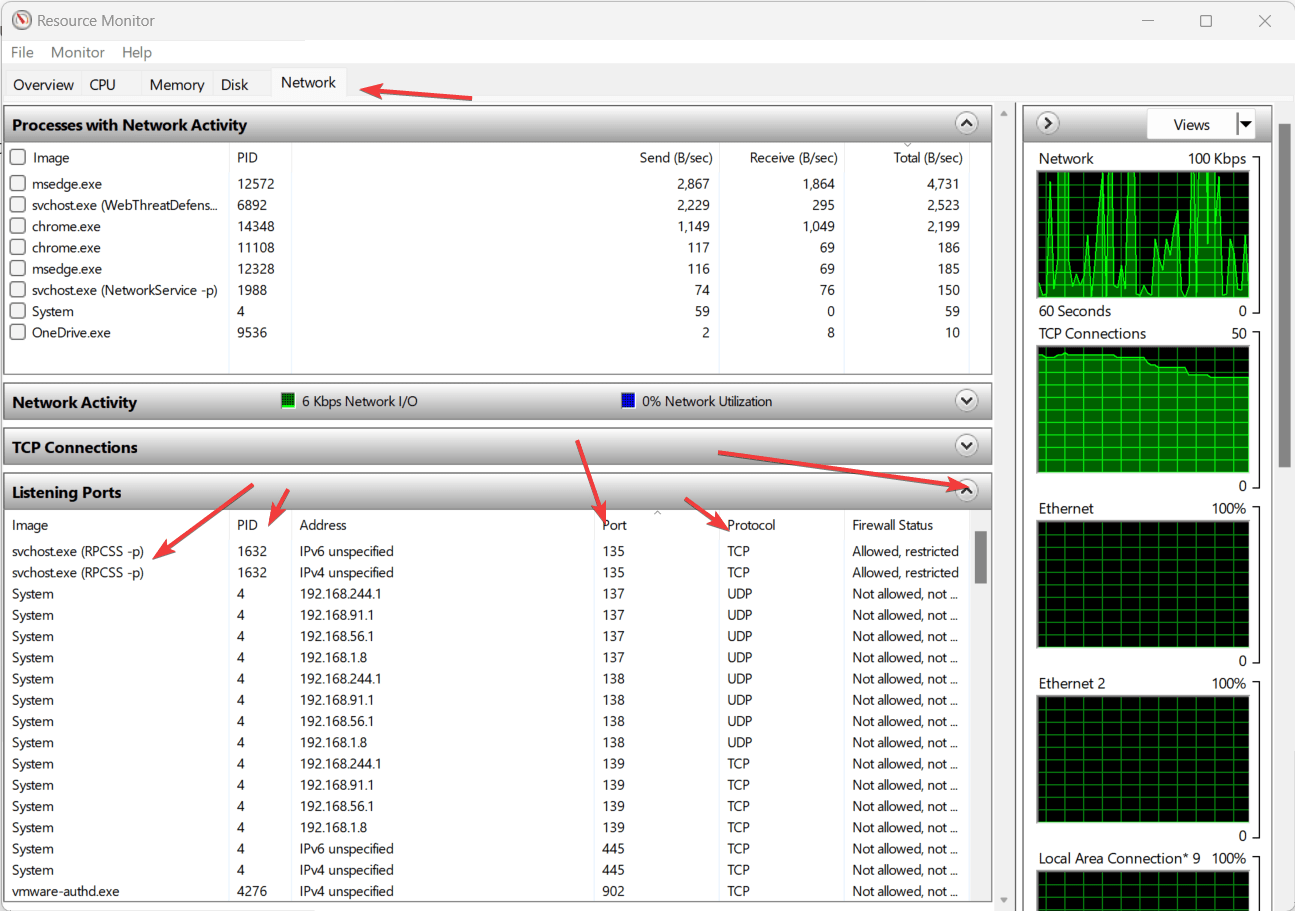The image size is (1295, 911).
Task: Check the msedge.exe PID 12328 checkbox
Action: click(18, 269)
